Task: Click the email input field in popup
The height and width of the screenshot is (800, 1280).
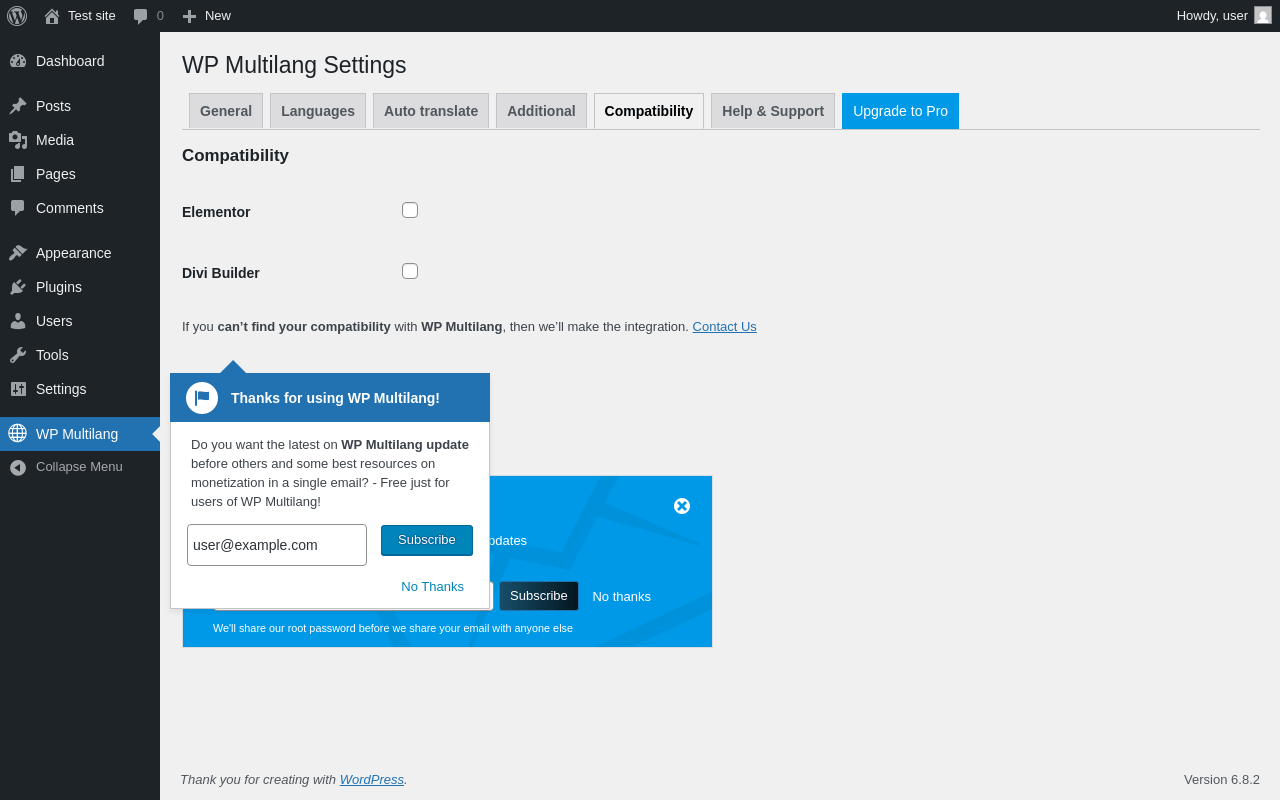Action: click(x=277, y=545)
